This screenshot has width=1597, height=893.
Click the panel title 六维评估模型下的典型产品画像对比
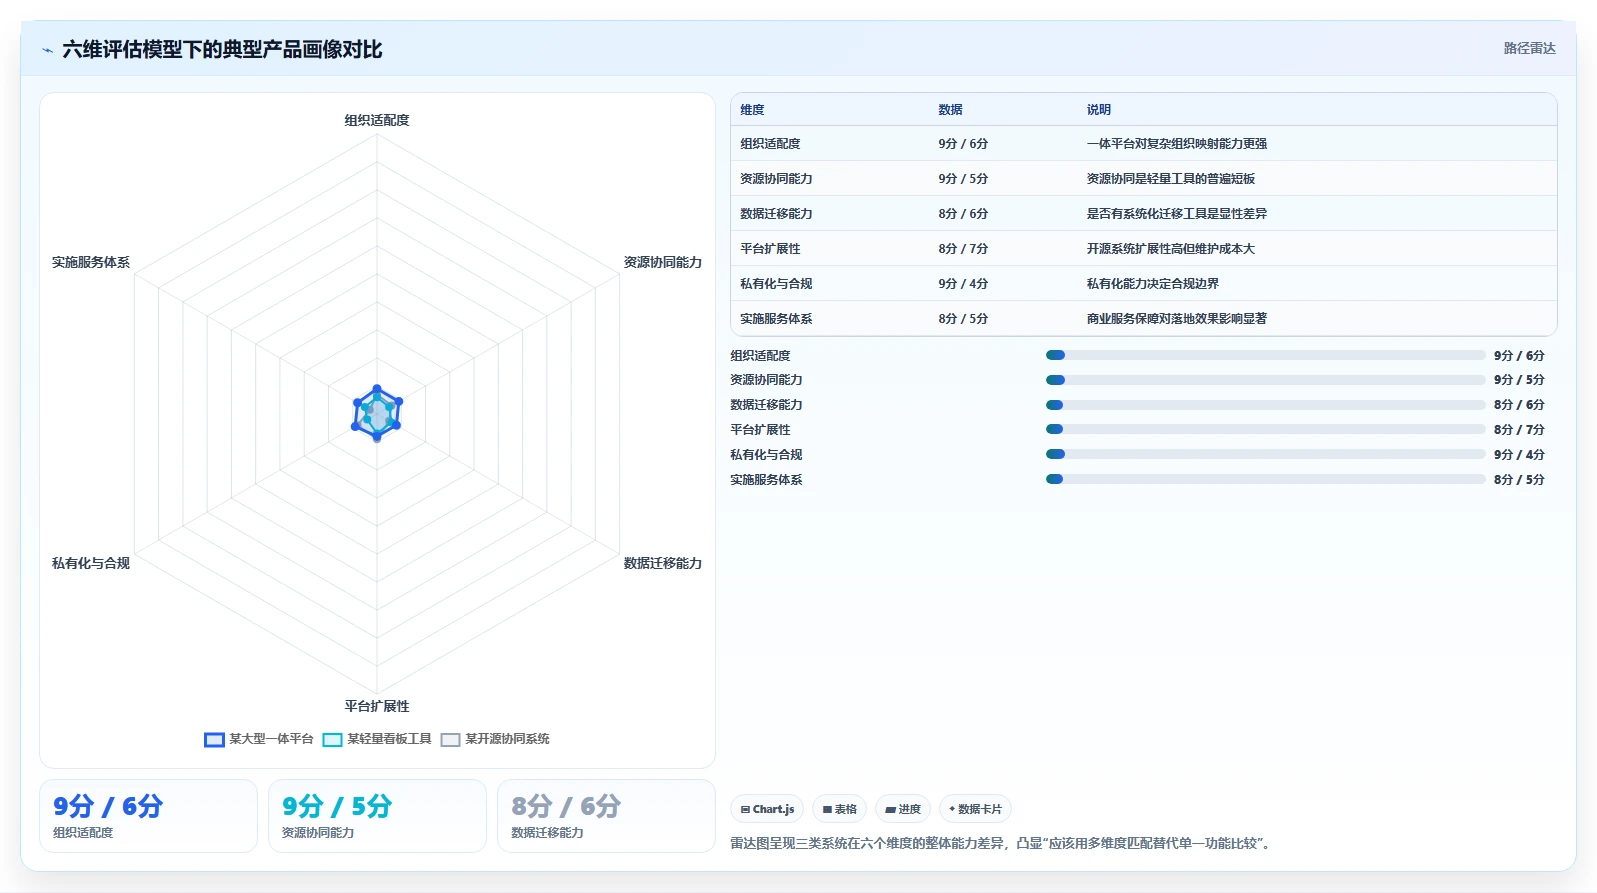tap(222, 50)
